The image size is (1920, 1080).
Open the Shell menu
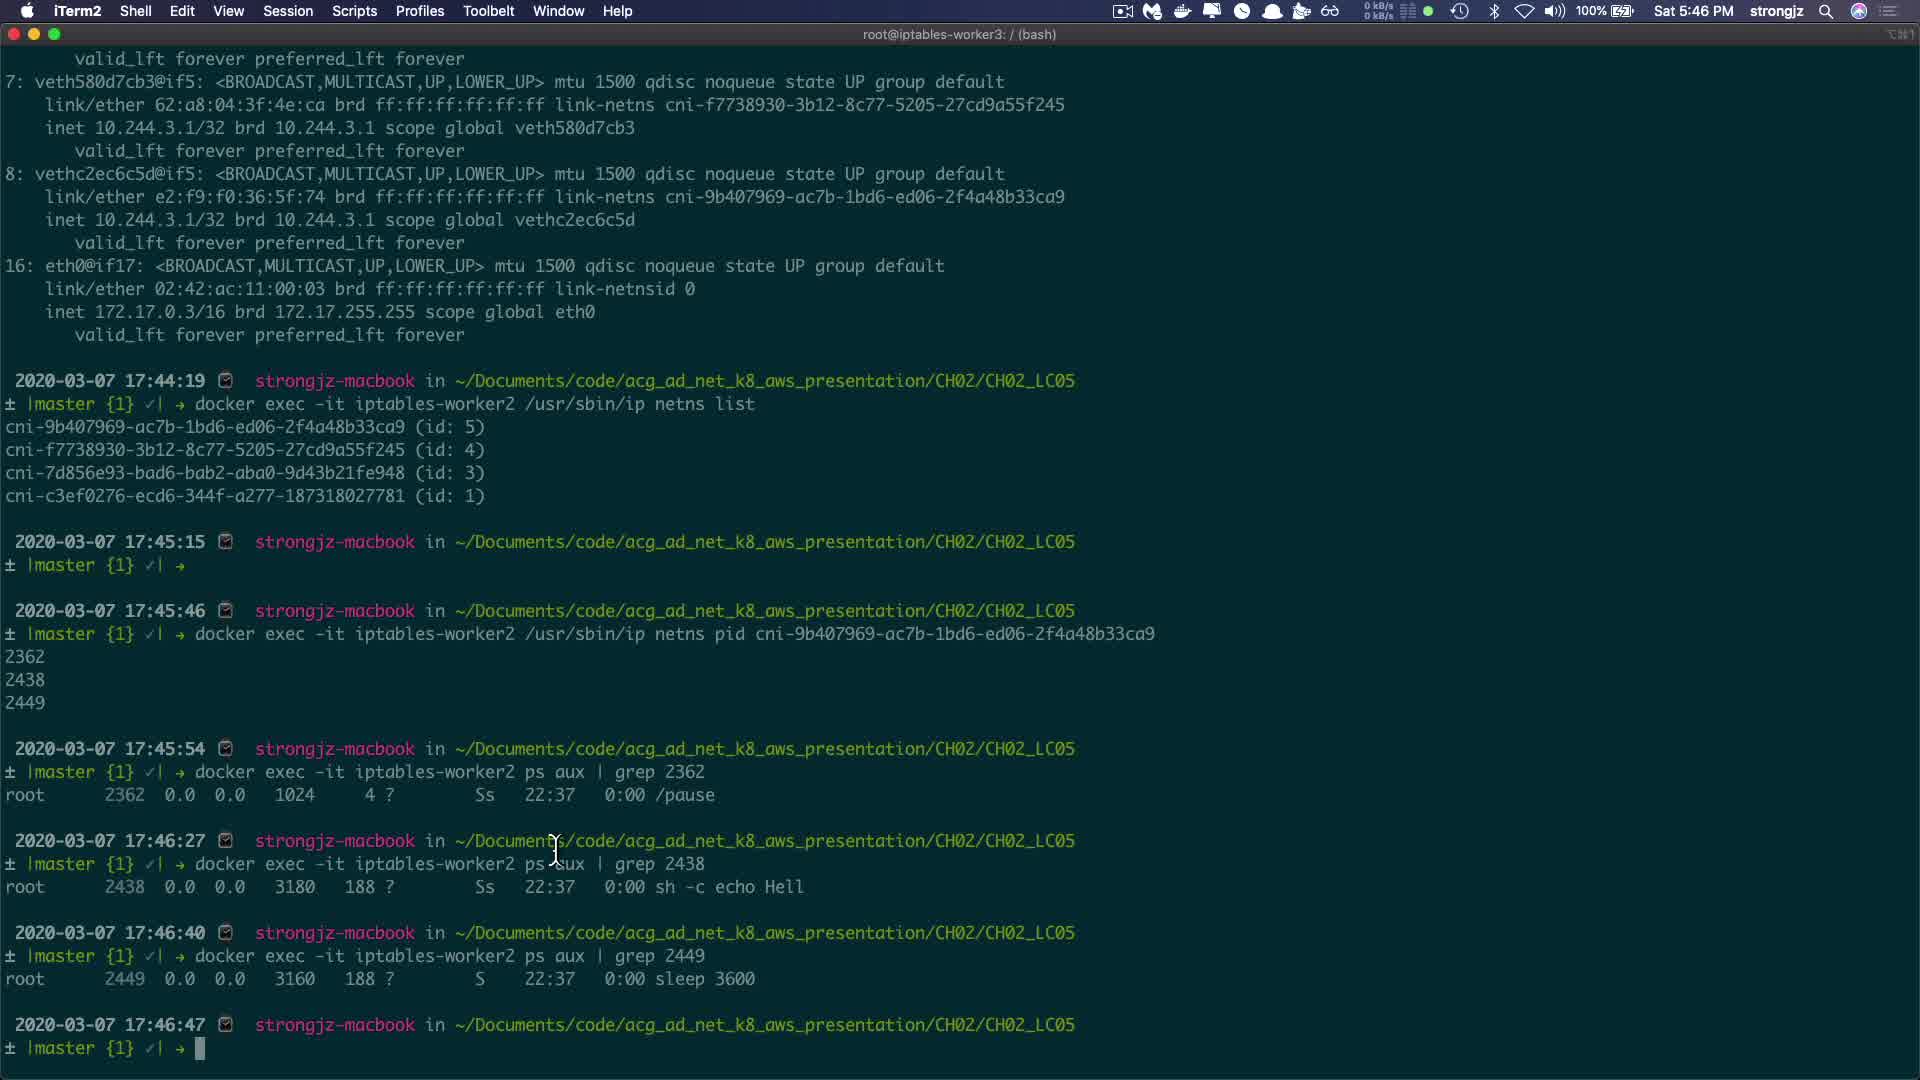[136, 11]
